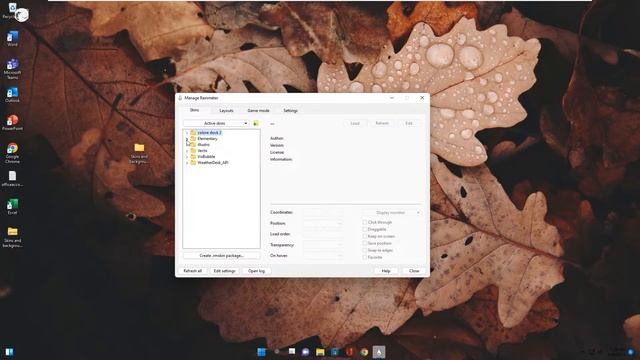Open the Excel desktop shortcut
640x360 pixels.
12,207
